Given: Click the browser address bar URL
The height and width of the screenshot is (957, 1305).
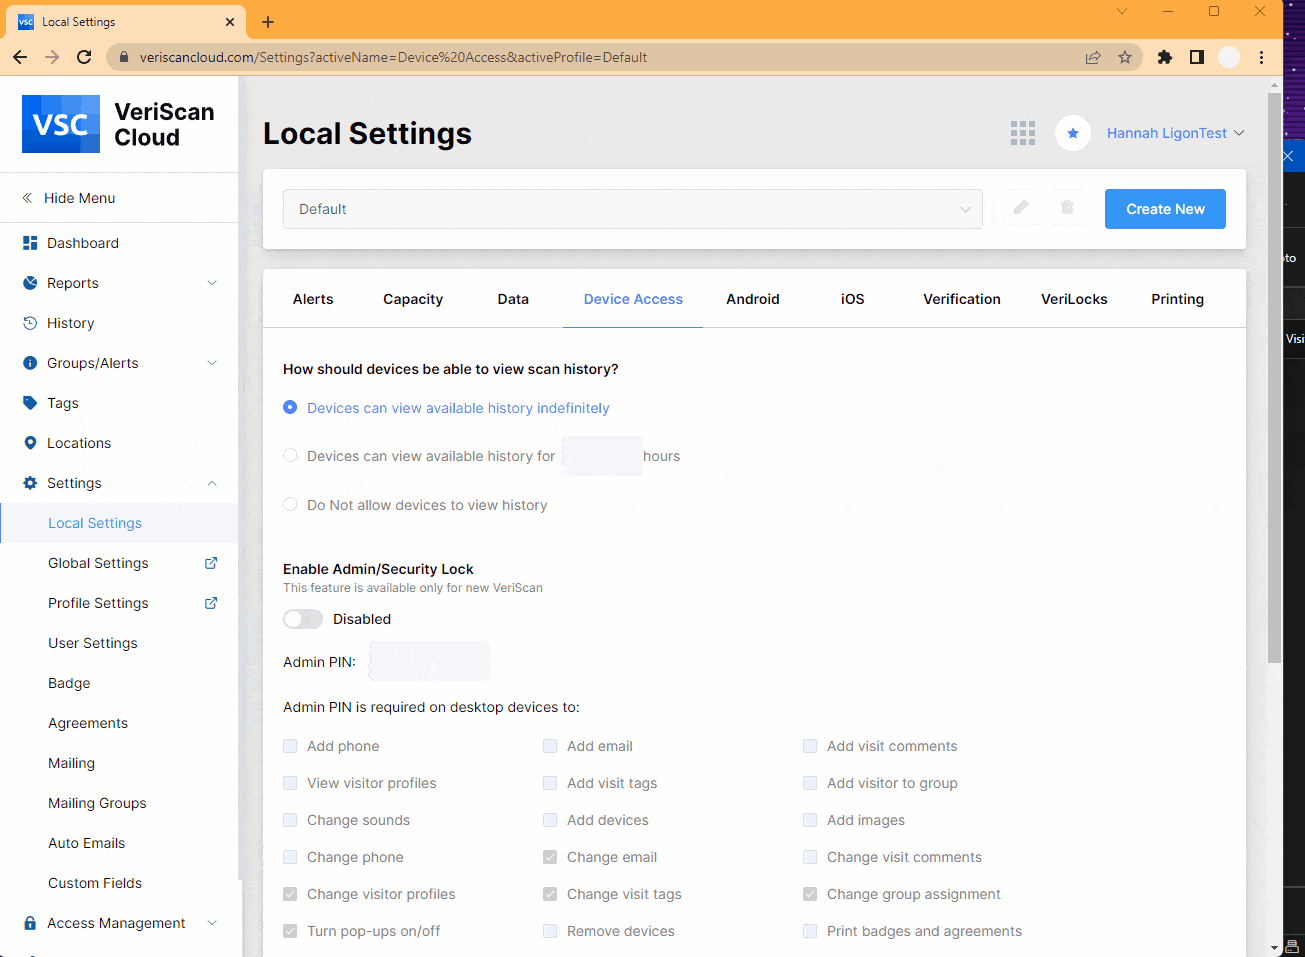Looking at the screenshot, I should tap(393, 57).
